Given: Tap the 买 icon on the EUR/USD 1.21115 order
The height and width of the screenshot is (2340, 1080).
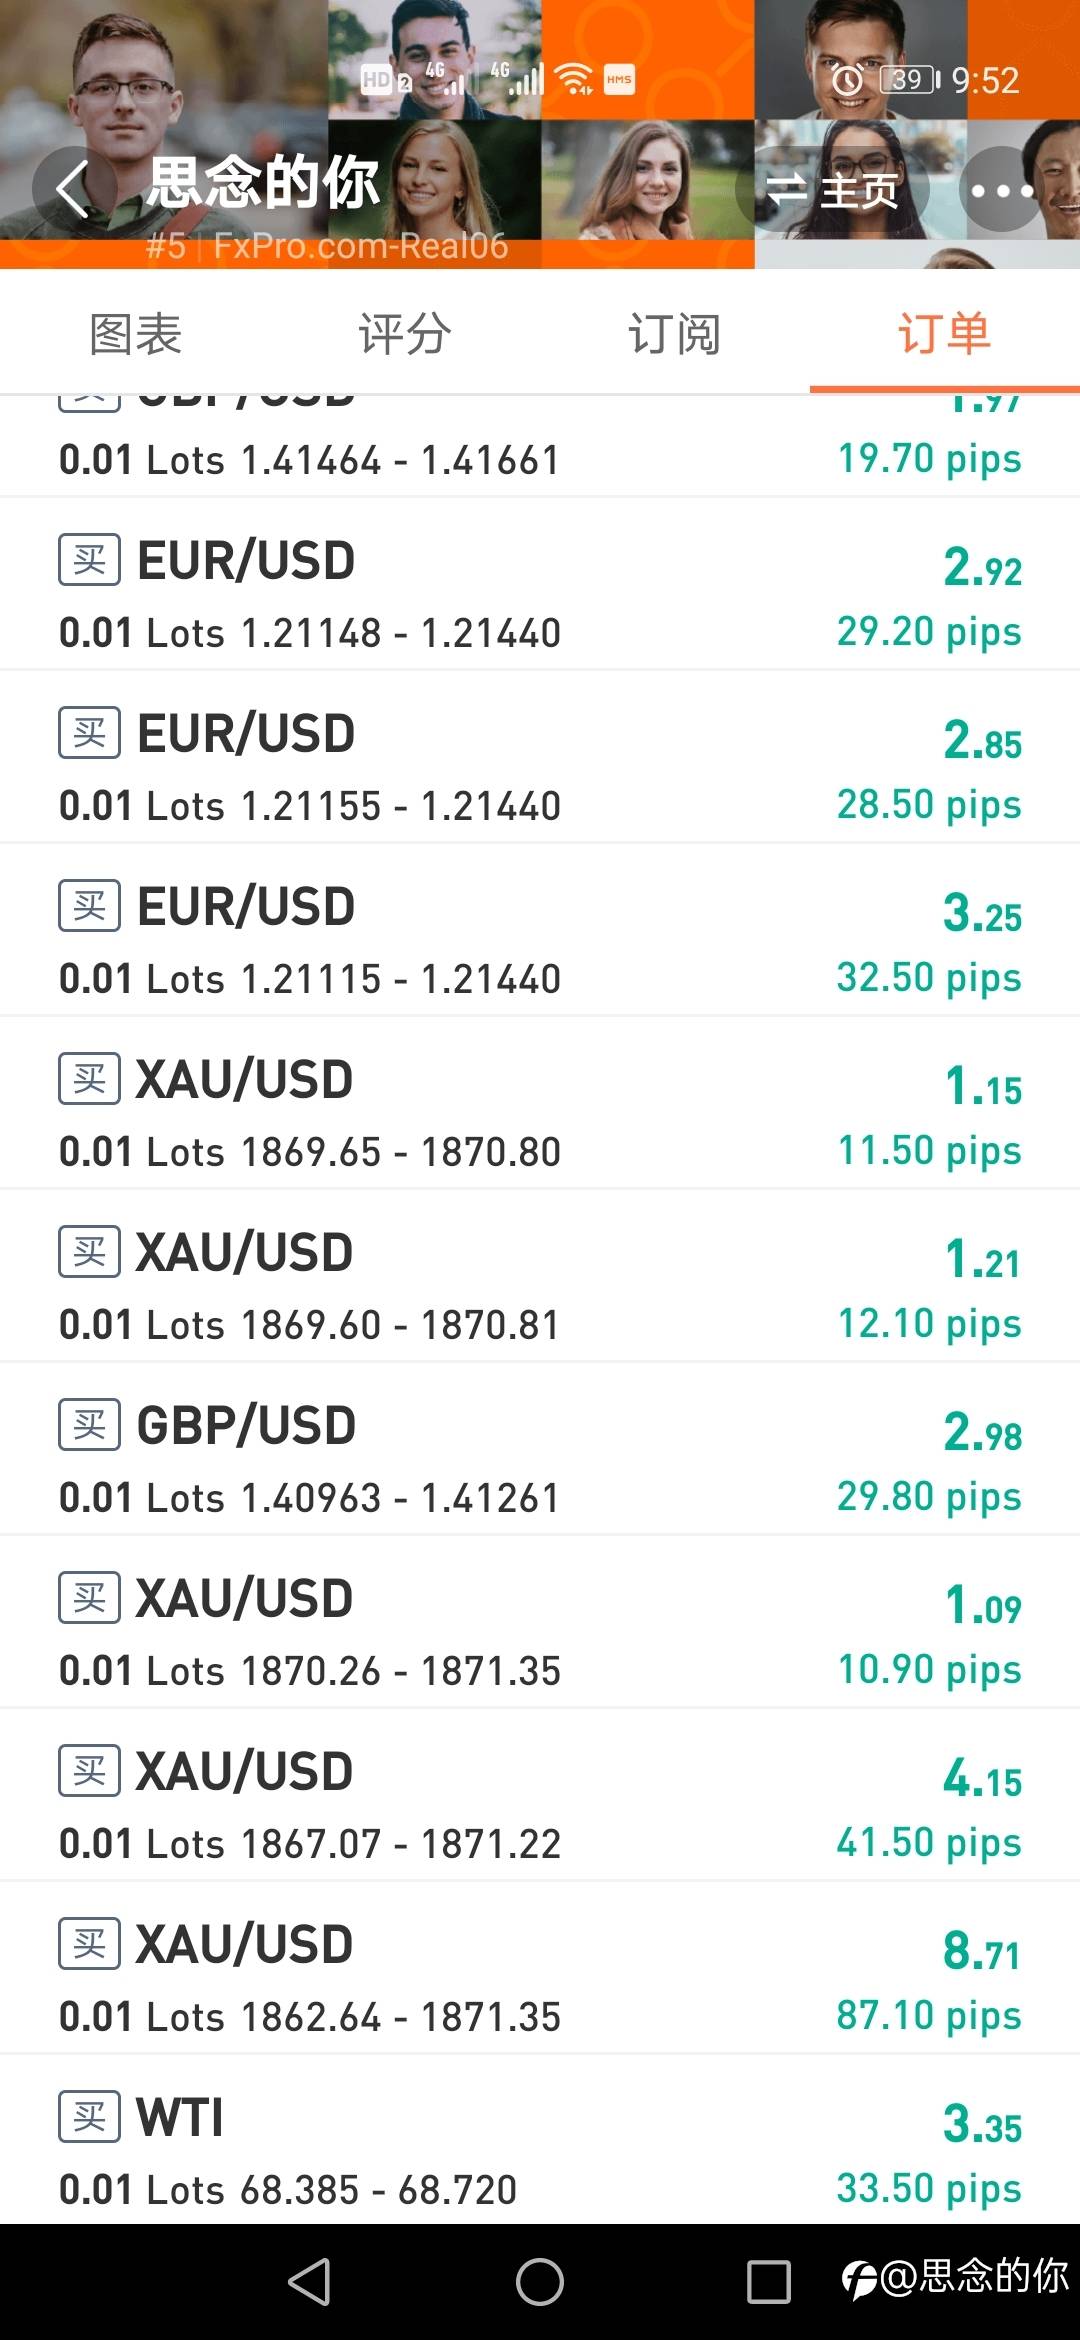Looking at the screenshot, I should tap(89, 905).
